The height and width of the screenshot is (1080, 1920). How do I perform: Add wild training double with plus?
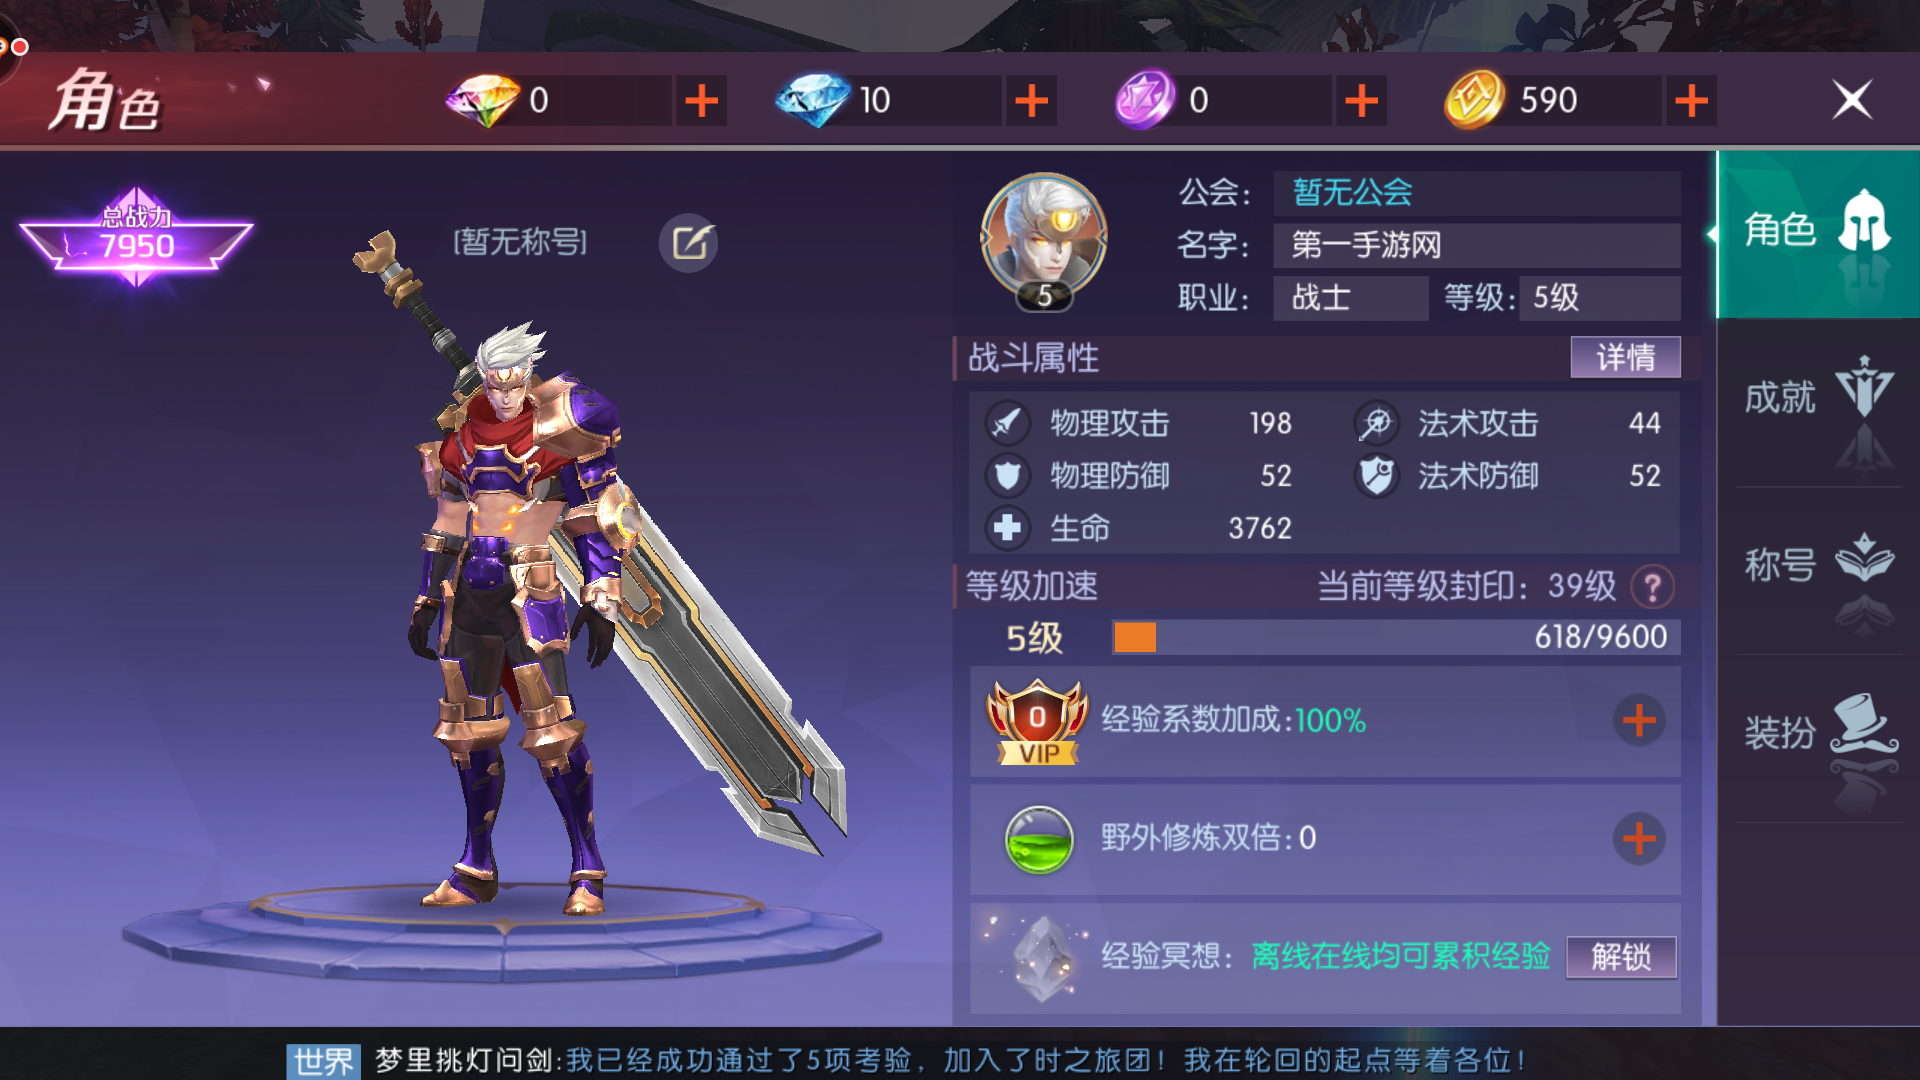pyautogui.click(x=1639, y=839)
